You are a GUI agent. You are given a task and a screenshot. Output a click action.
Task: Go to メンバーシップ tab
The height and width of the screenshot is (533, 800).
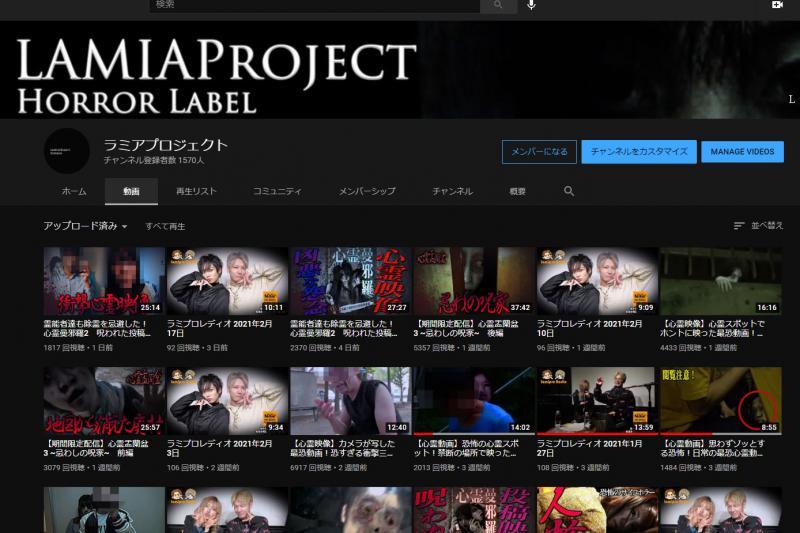tap(367, 191)
